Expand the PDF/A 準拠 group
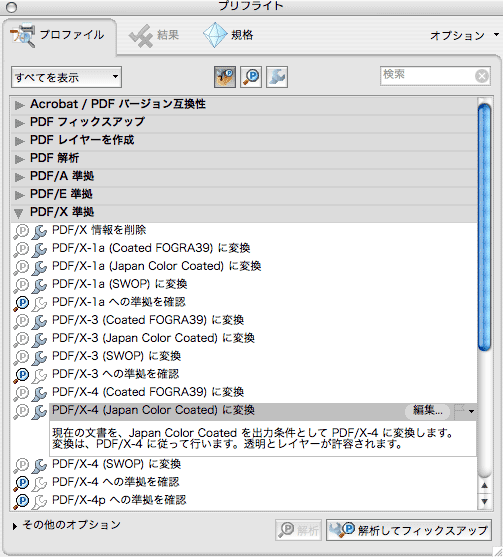 [x=19, y=177]
